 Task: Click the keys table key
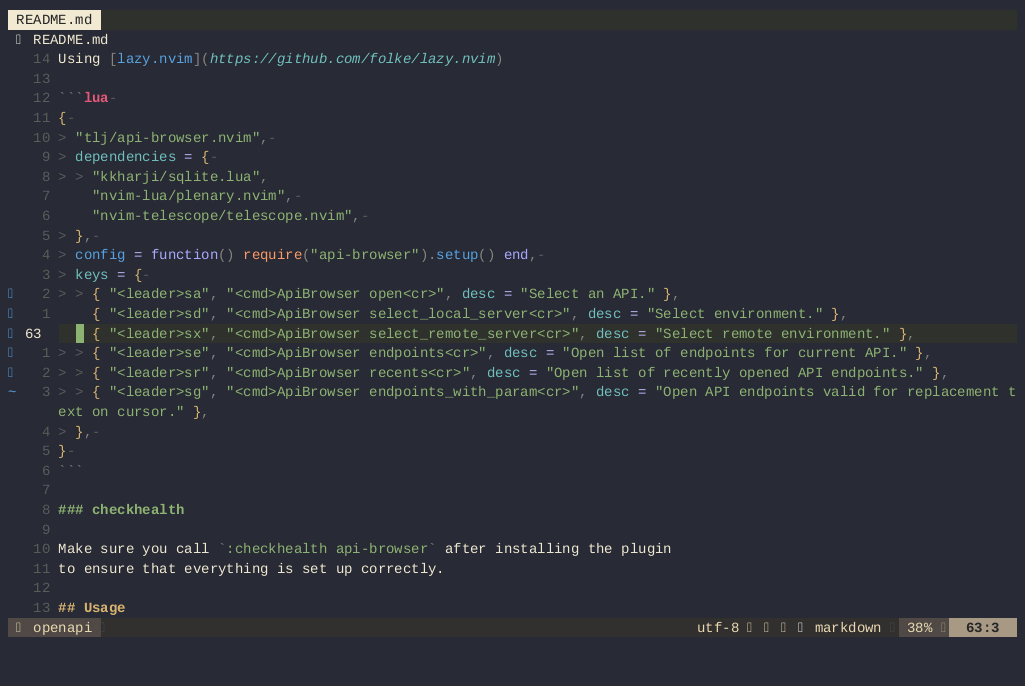[92, 275]
